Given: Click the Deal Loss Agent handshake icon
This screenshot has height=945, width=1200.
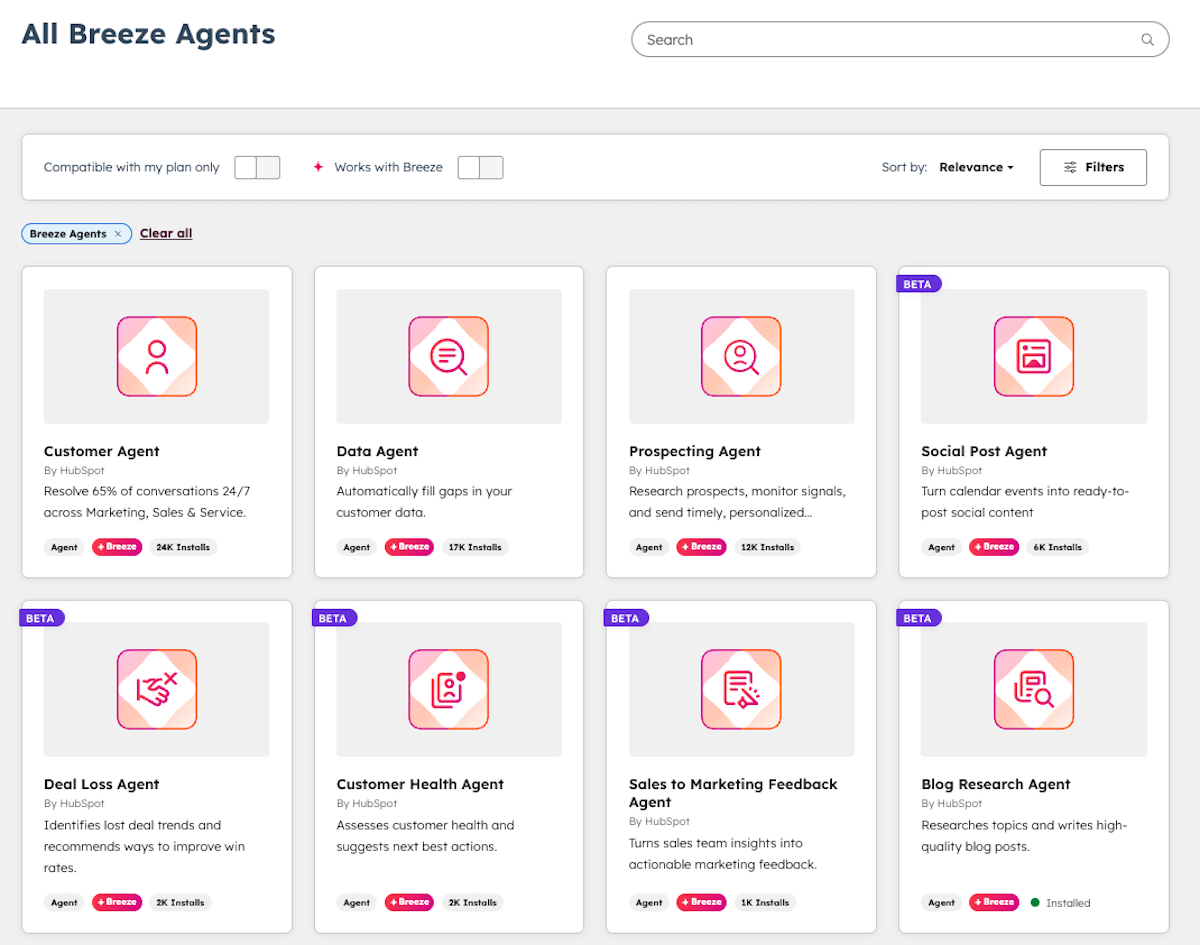Looking at the screenshot, I should [x=156, y=688].
